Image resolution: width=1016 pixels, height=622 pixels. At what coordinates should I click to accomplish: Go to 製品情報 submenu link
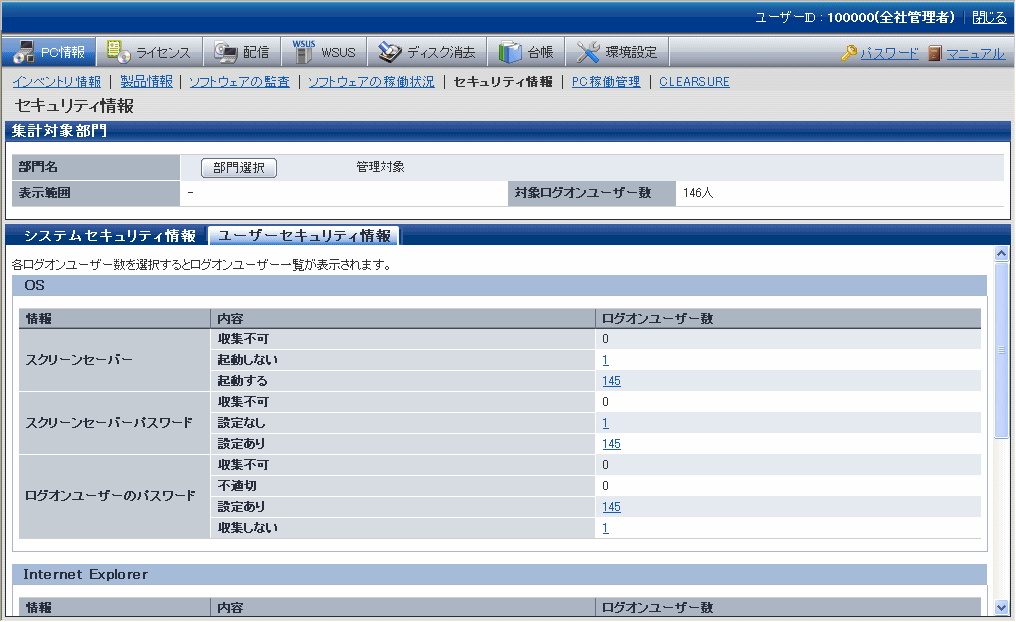(x=146, y=82)
